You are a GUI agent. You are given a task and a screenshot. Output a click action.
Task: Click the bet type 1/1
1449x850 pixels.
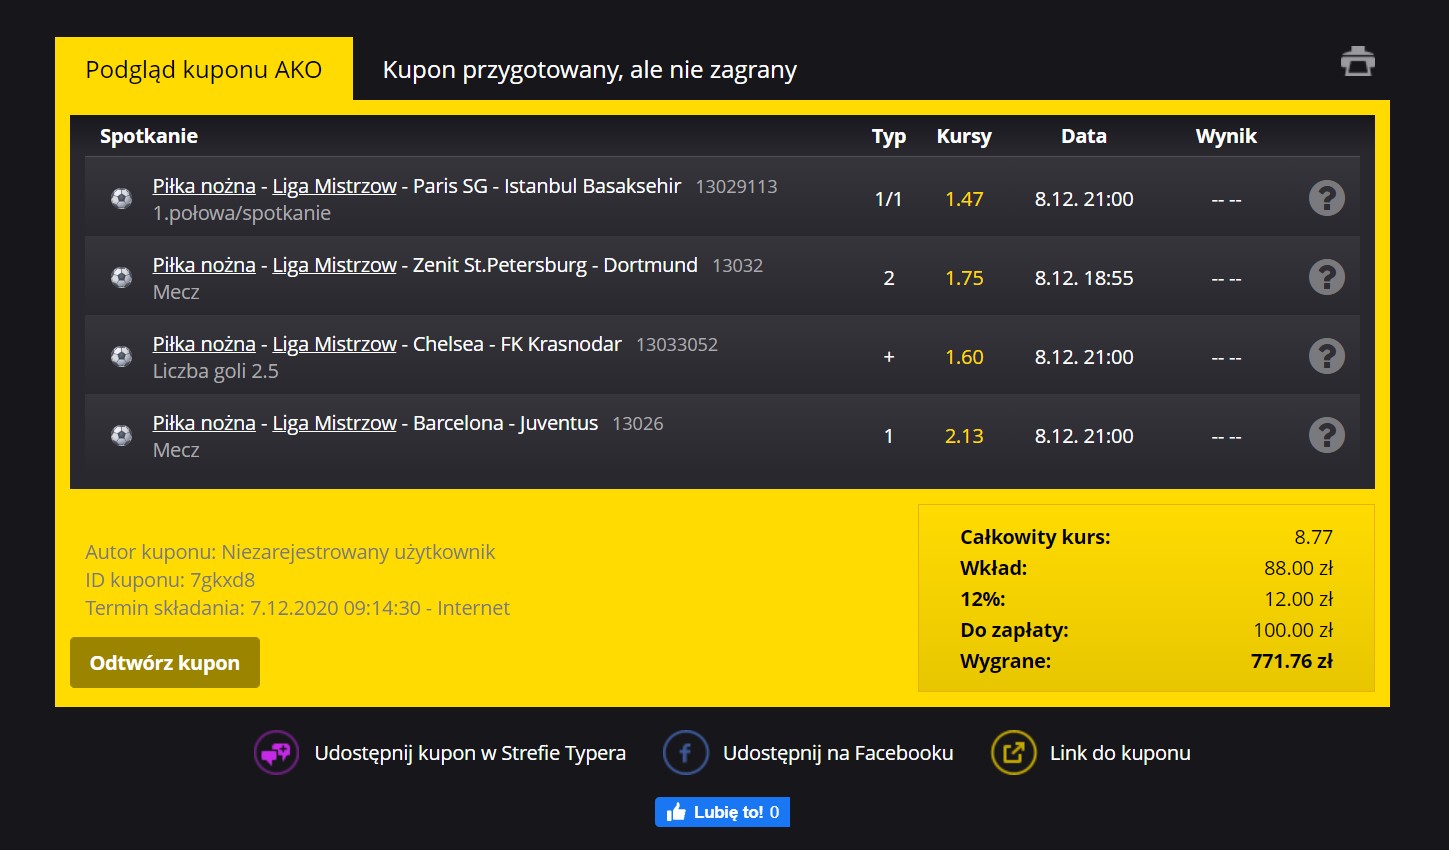point(888,199)
